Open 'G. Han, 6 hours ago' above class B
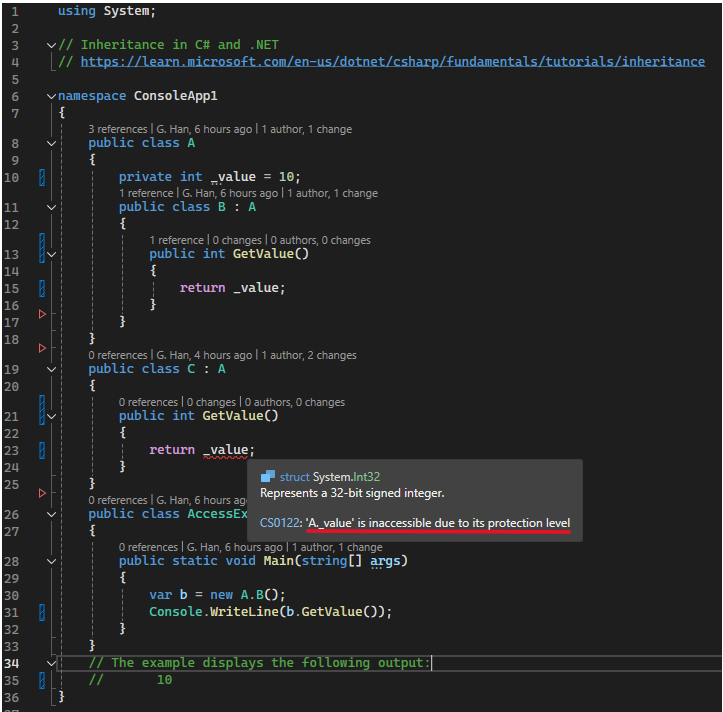The image size is (723, 712). (x=230, y=193)
